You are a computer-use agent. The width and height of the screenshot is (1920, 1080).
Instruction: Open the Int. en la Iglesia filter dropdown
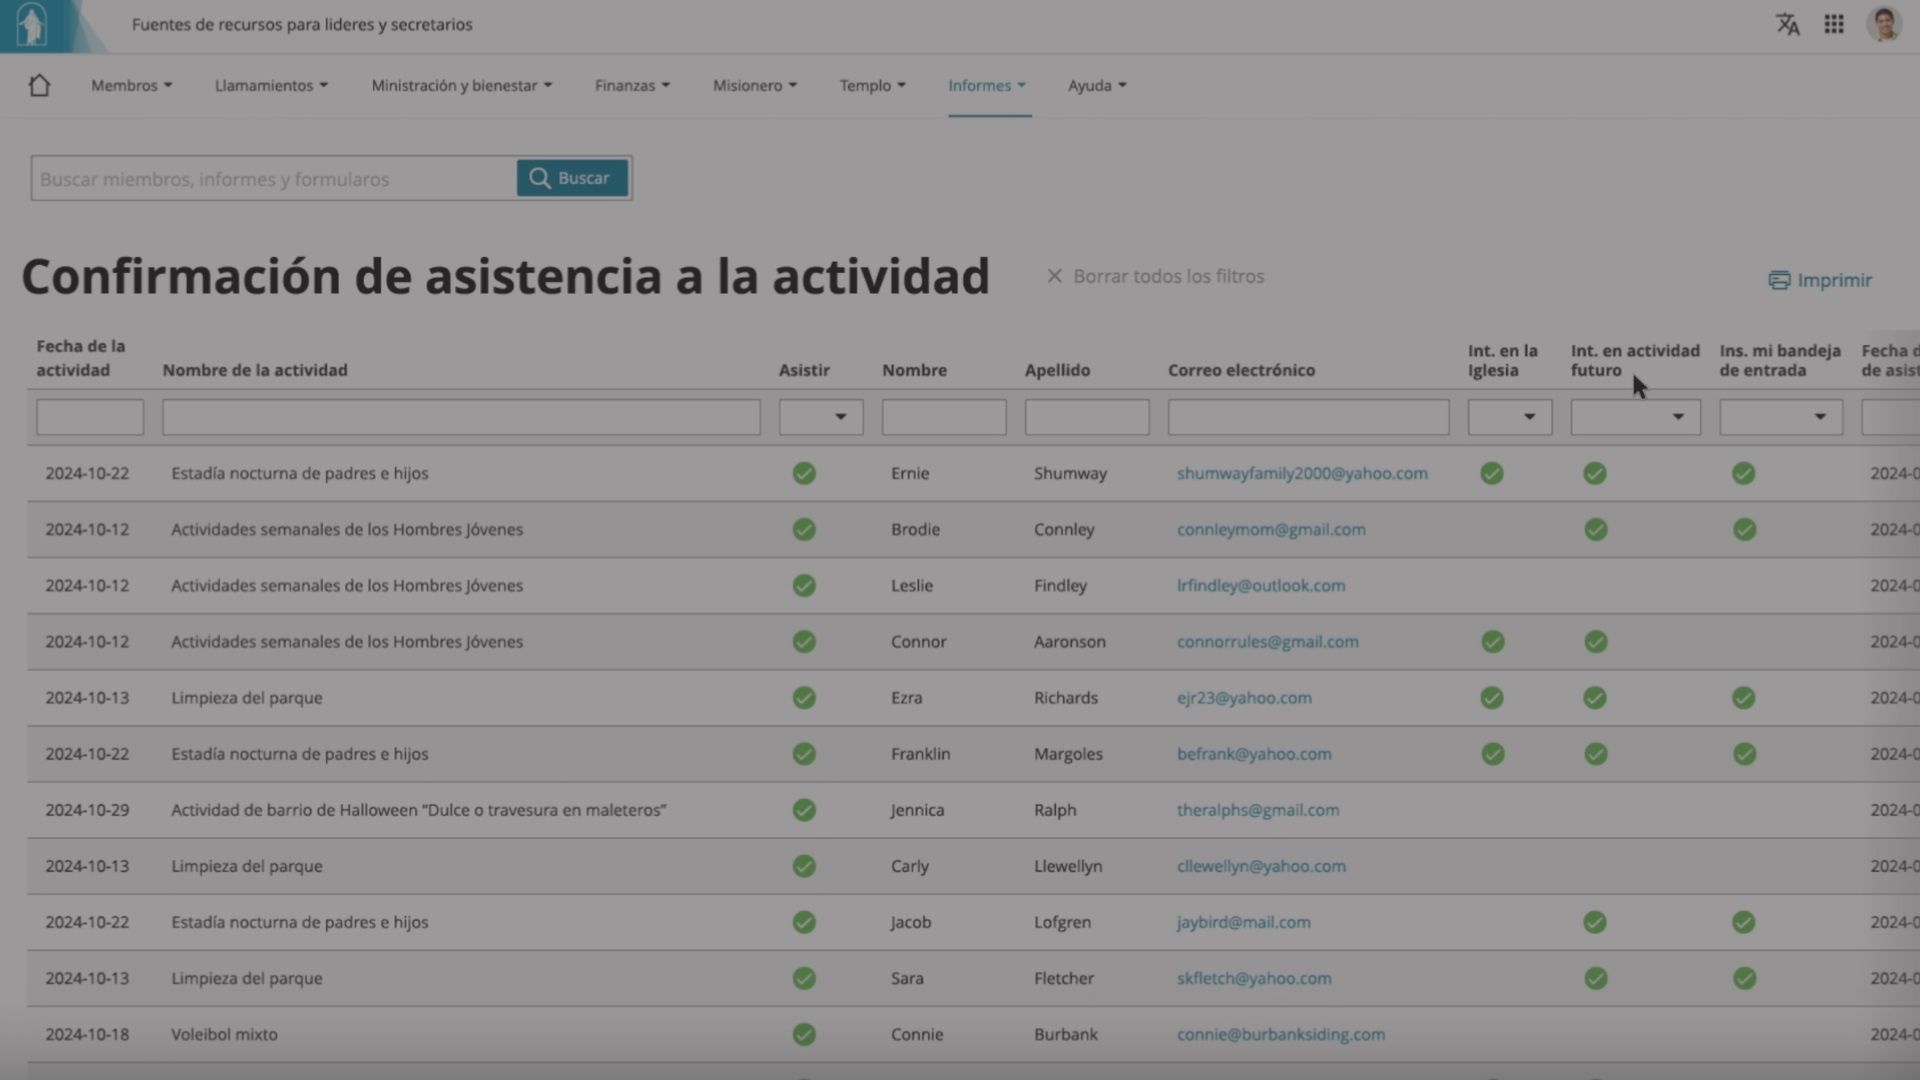(x=1510, y=417)
